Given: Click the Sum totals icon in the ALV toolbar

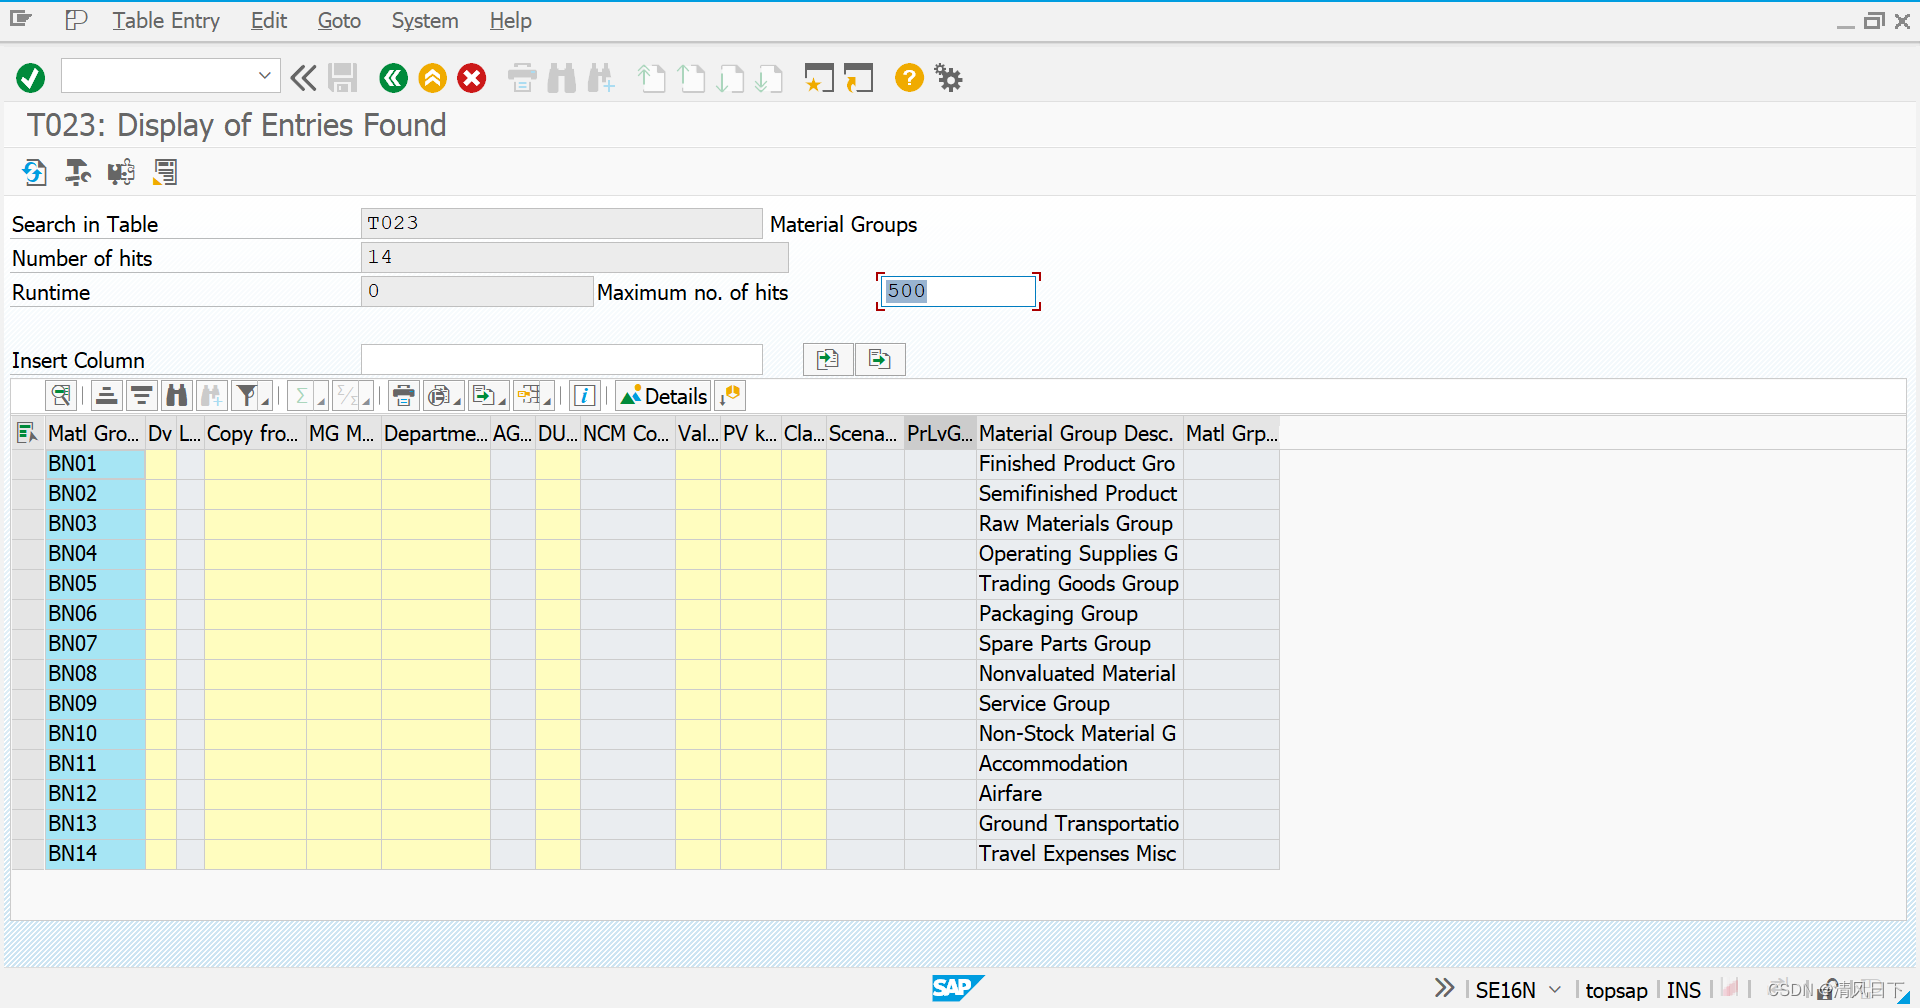Looking at the screenshot, I should tap(301, 395).
